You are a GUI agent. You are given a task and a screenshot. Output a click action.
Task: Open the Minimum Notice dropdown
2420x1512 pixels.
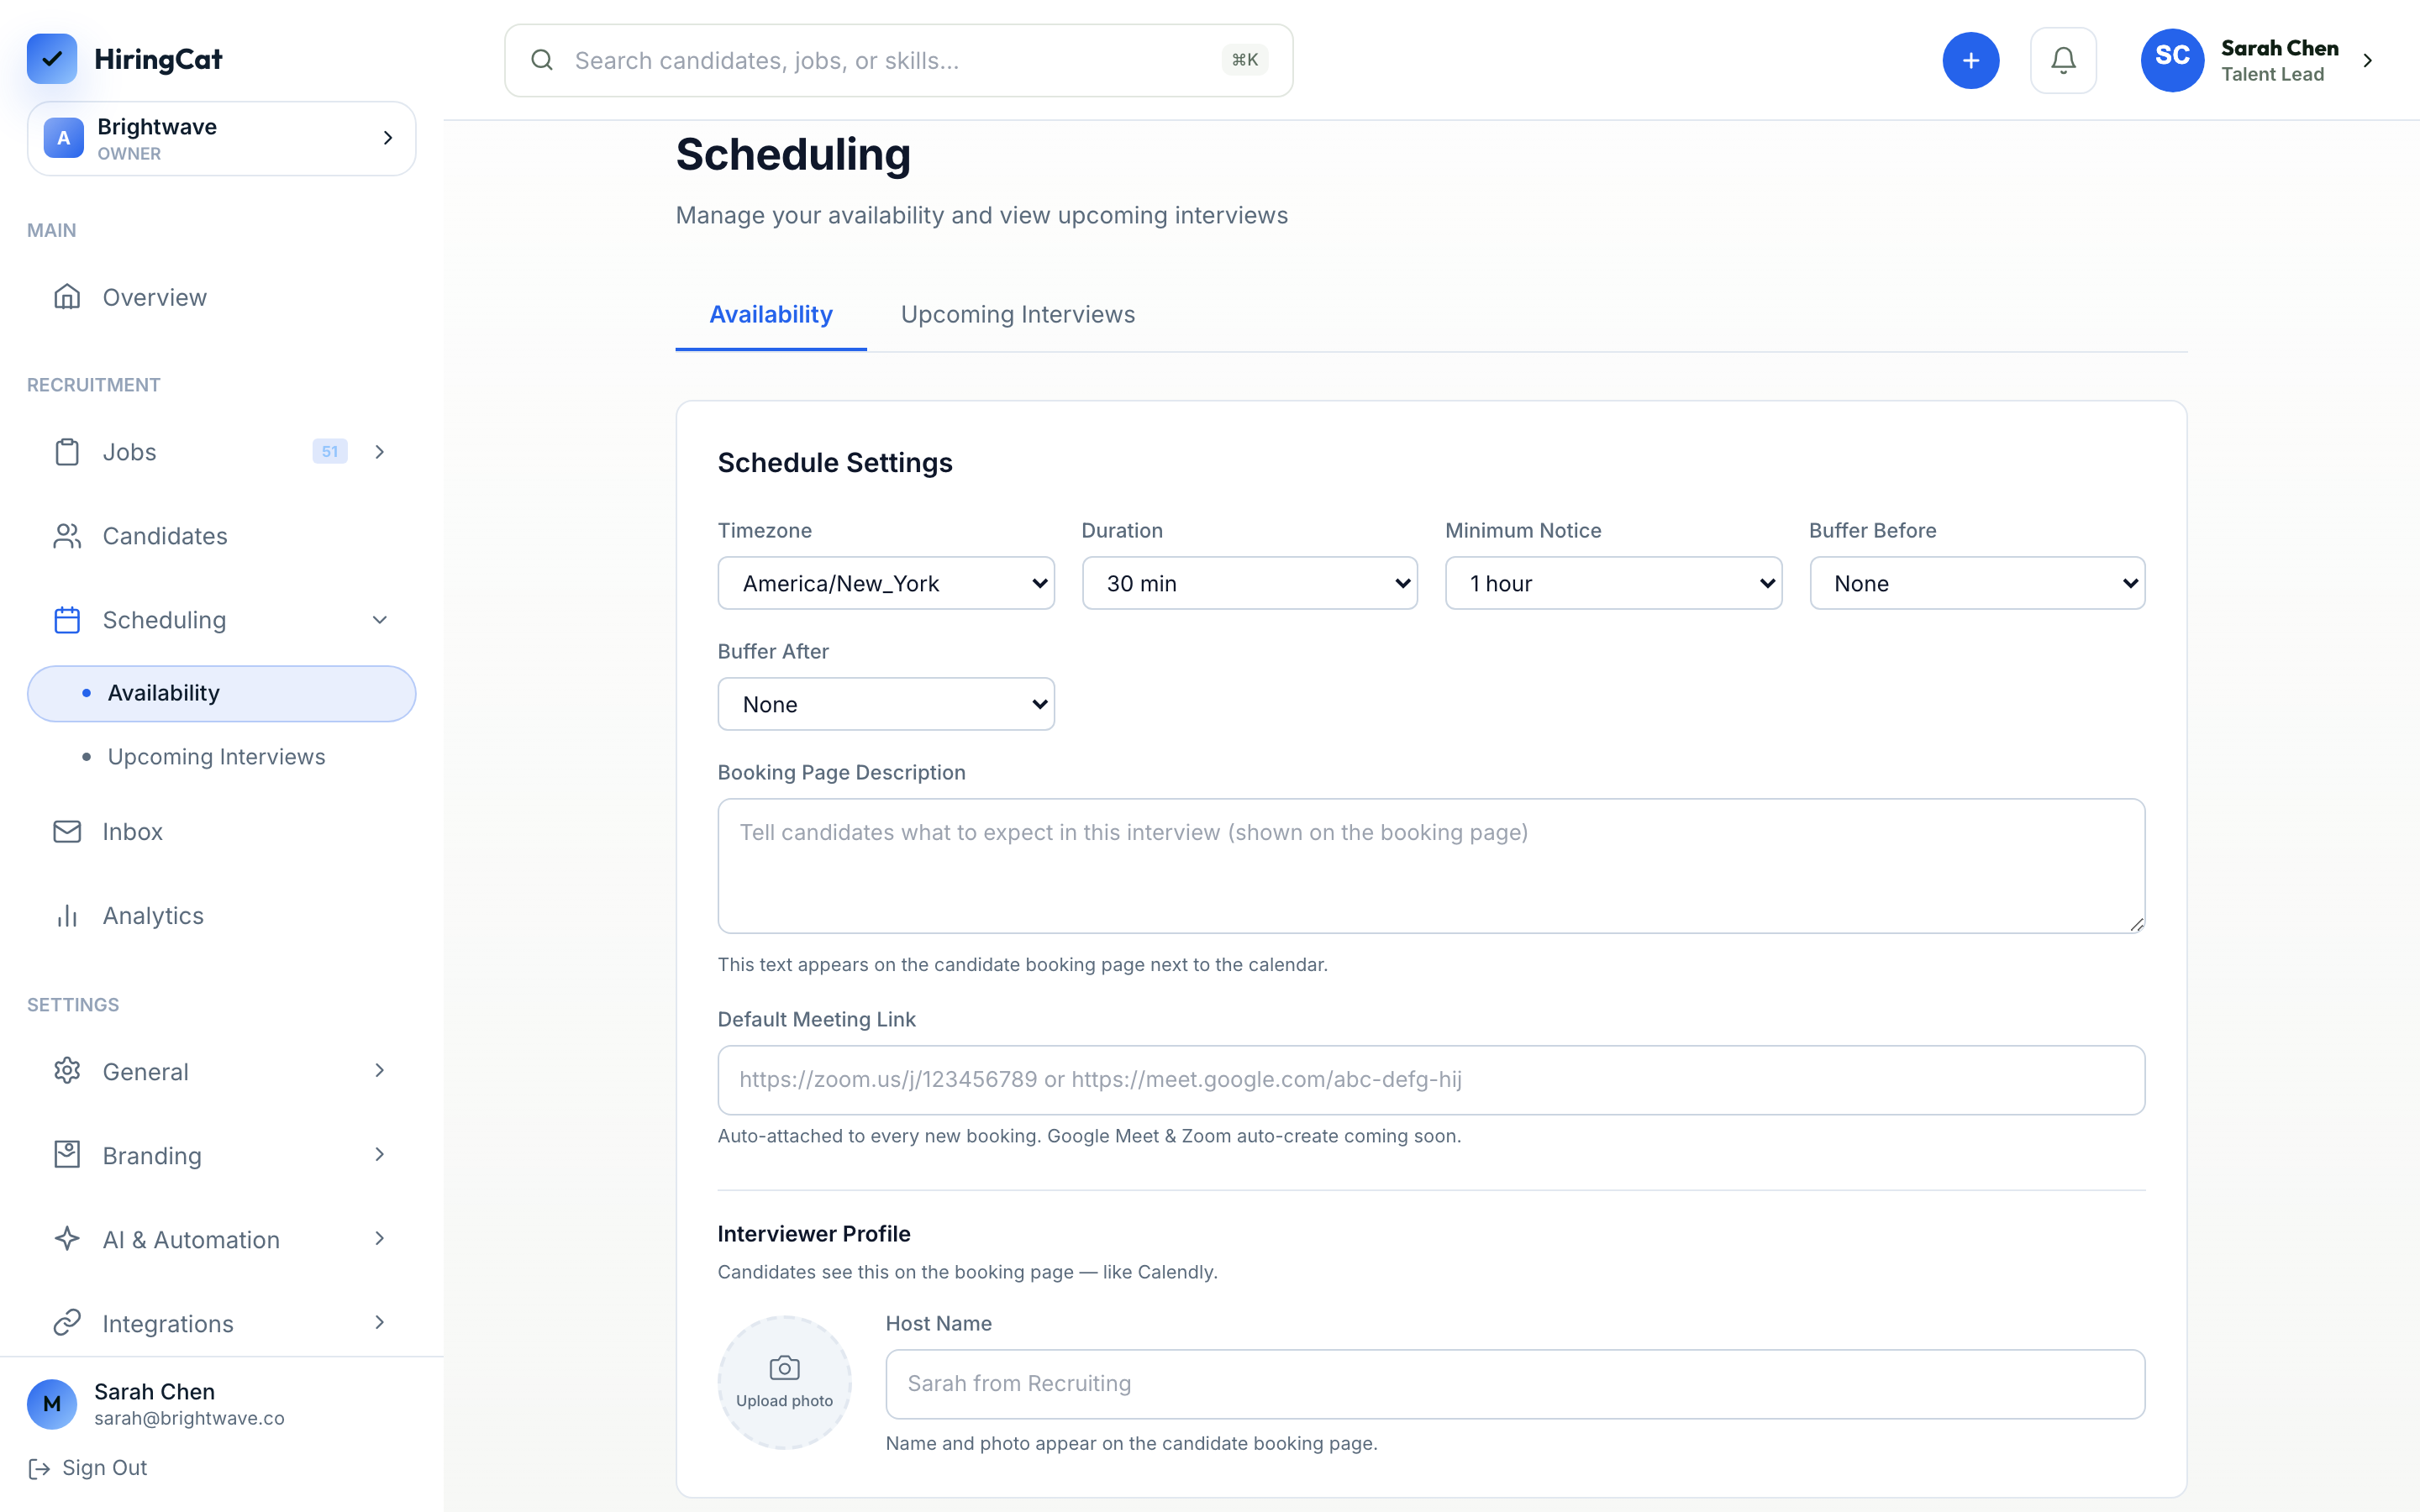pyautogui.click(x=1613, y=583)
